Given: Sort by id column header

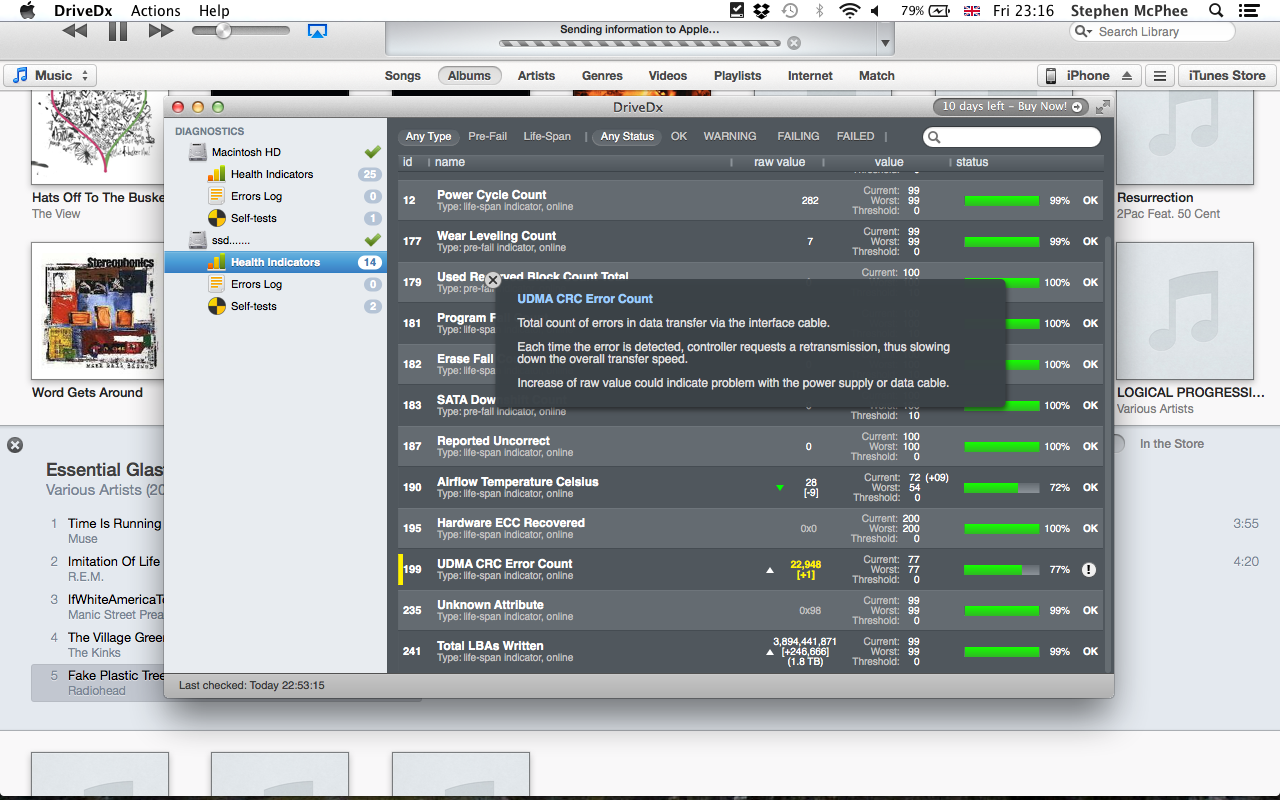Looking at the screenshot, I should tap(407, 162).
